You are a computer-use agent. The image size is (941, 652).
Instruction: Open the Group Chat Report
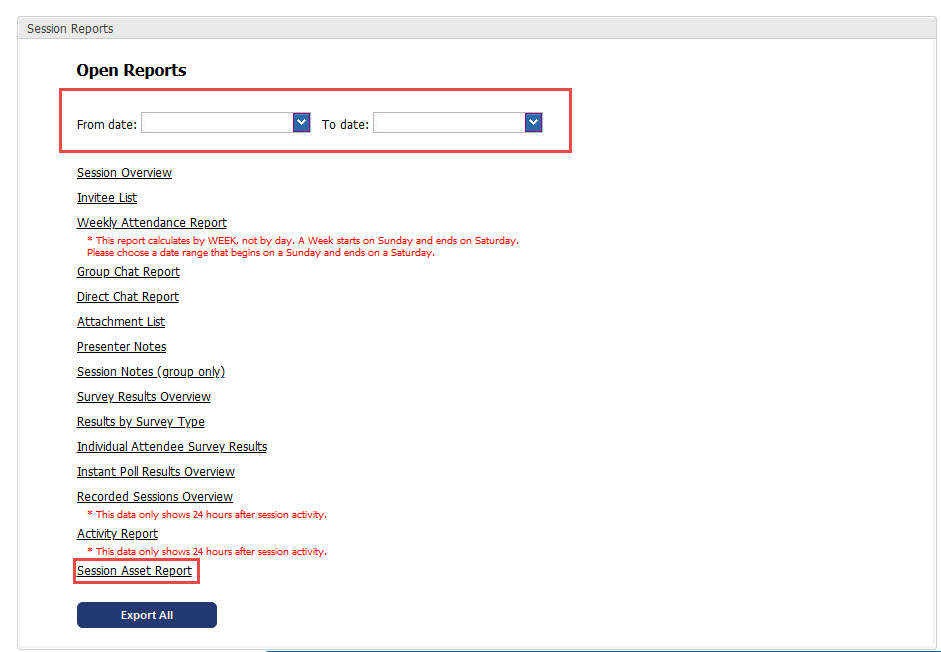click(x=128, y=272)
